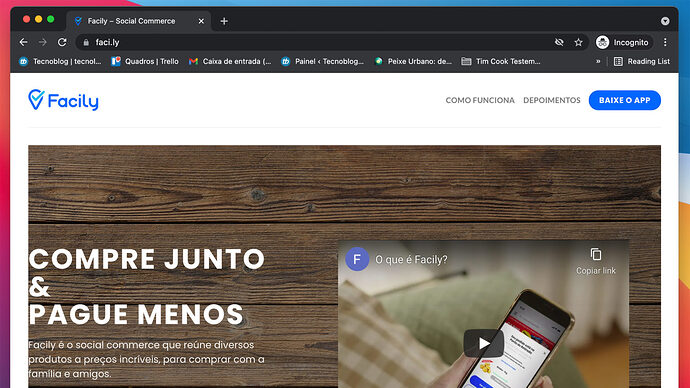The height and width of the screenshot is (388, 690).
Task: Open a new tab with the plus button
Action: (224, 21)
